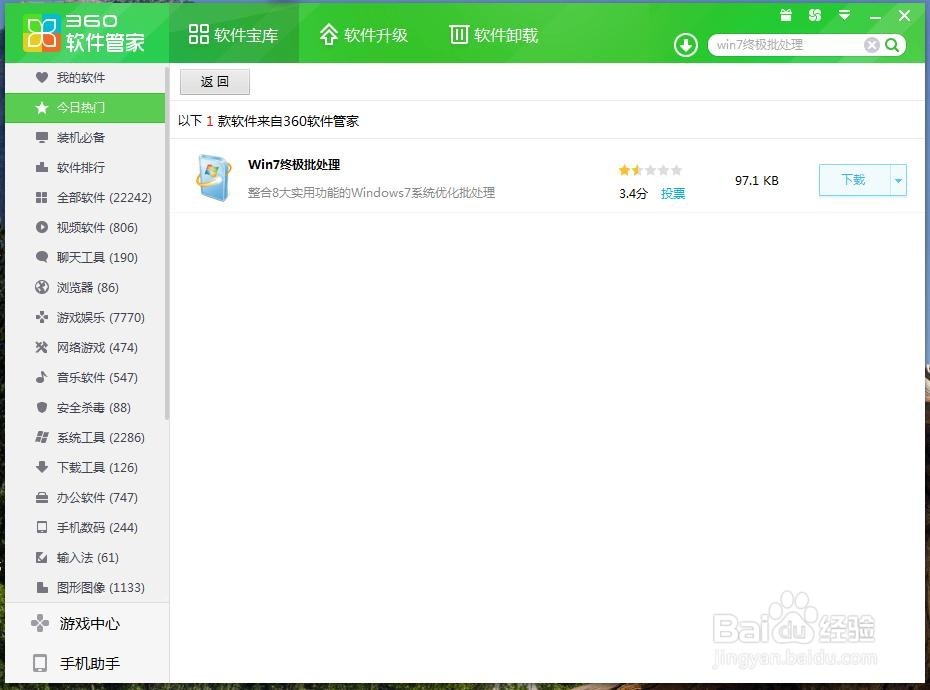
Task: Click the Win7终极批处理 software icon
Action: [x=214, y=177]
